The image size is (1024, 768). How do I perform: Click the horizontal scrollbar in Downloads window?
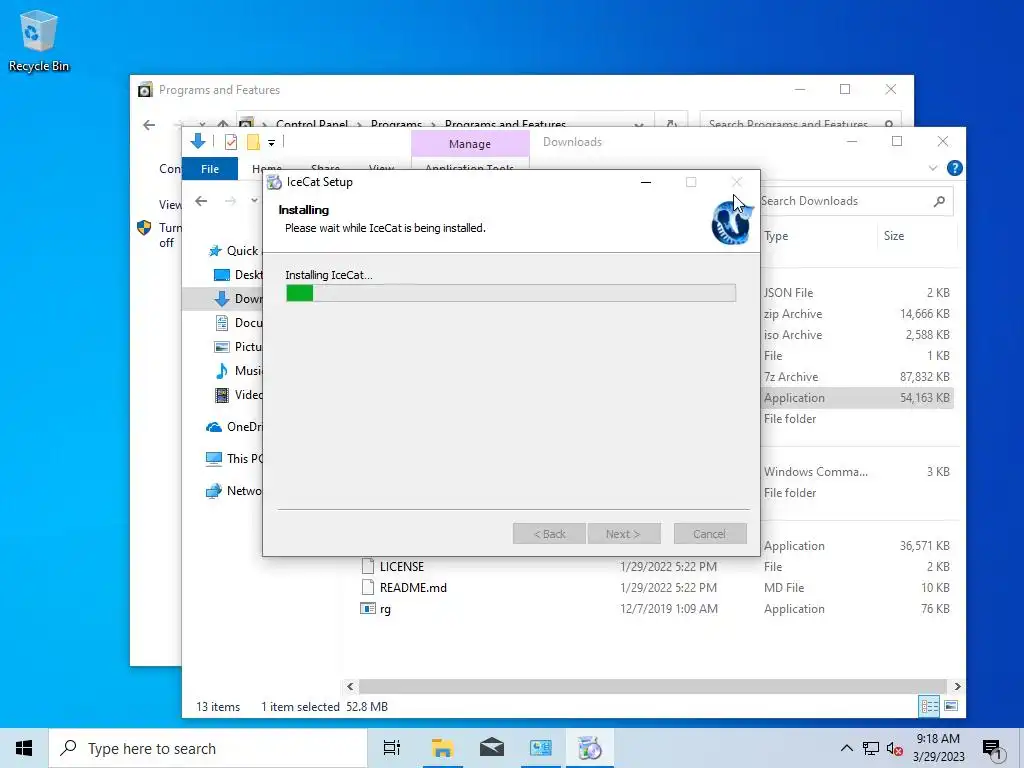tap(652, 686)
